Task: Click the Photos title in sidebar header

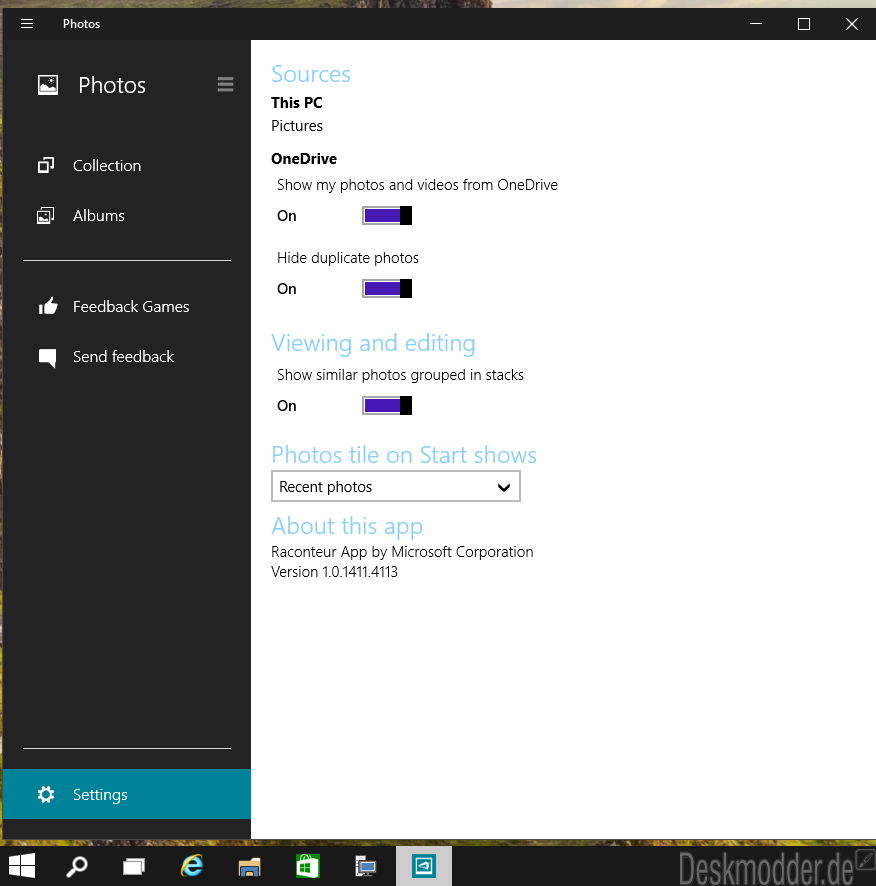Action: pos(112,85)
